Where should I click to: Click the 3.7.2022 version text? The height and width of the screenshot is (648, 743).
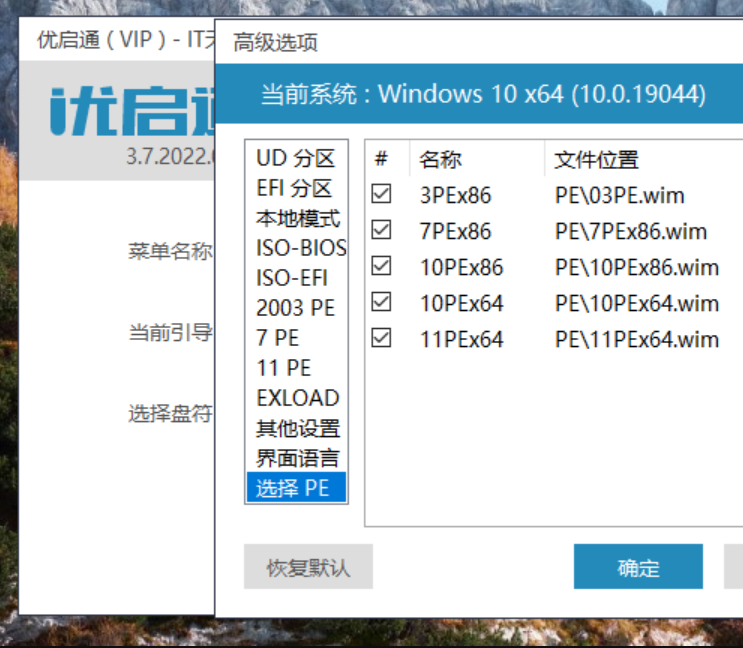tap(170, 156)
